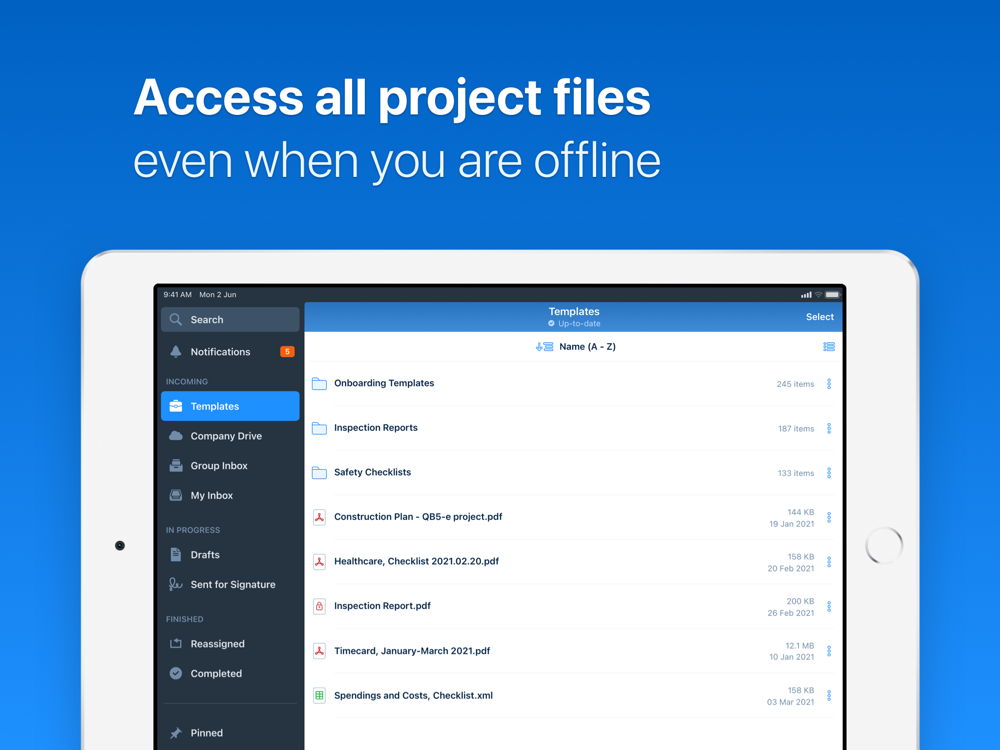The height and width of the screenshot is (750, 1000).
Task: Click the orange notification badge showing 5
Action: click(x=287, y=351)
